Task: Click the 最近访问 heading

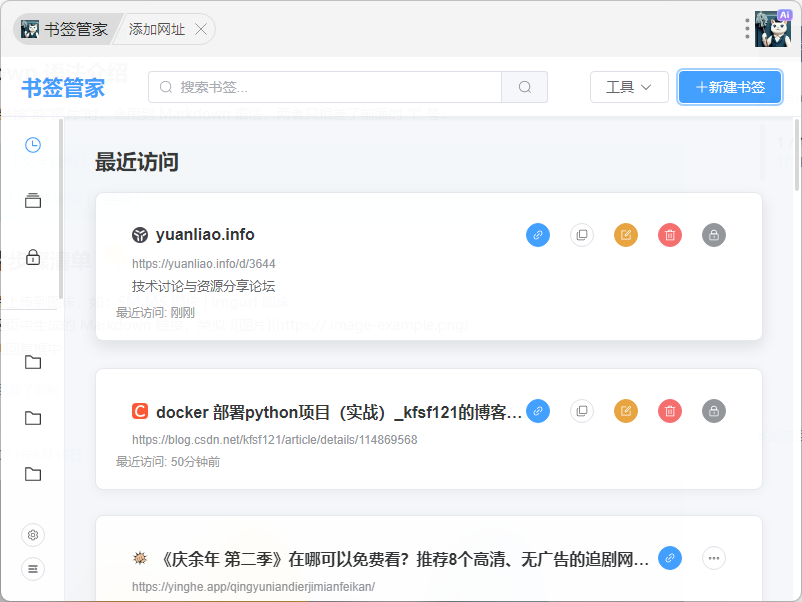Action: tap(137, 162)
